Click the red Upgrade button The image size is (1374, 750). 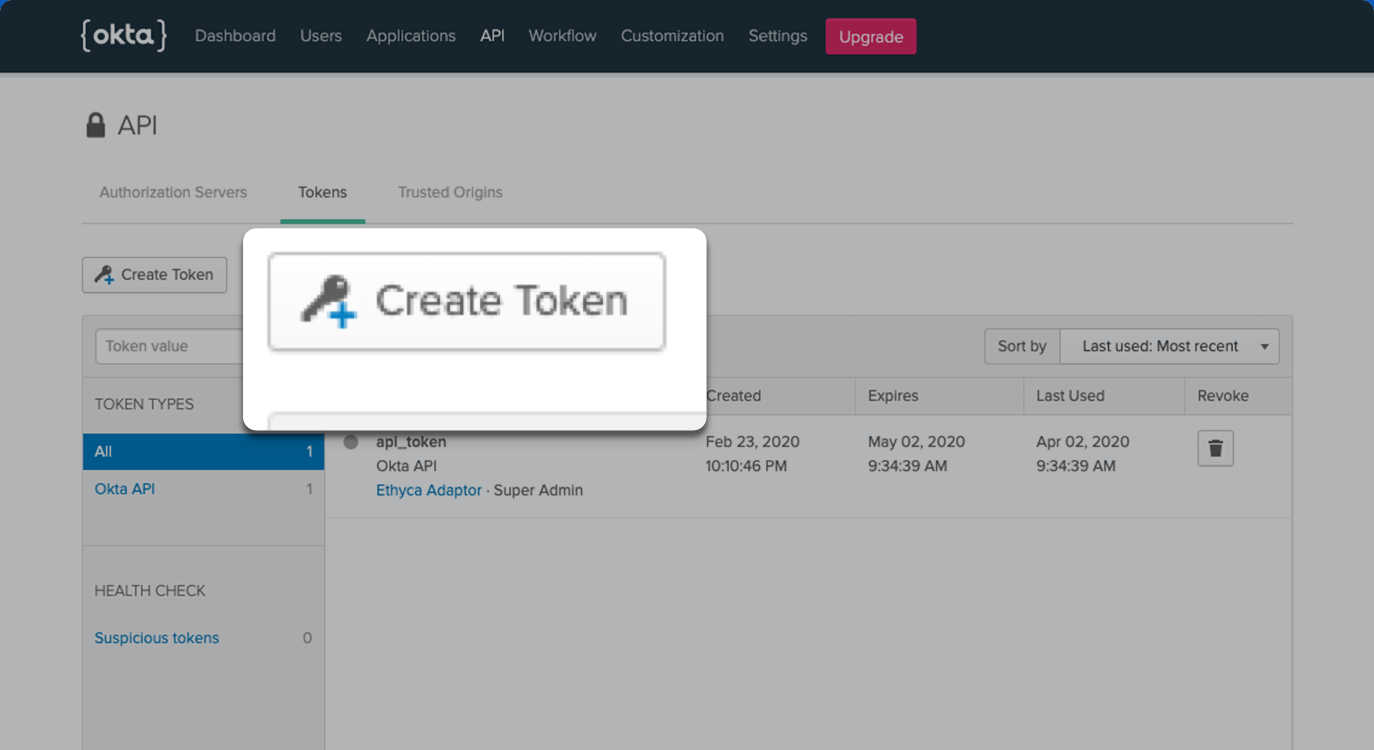pos(871,37)
